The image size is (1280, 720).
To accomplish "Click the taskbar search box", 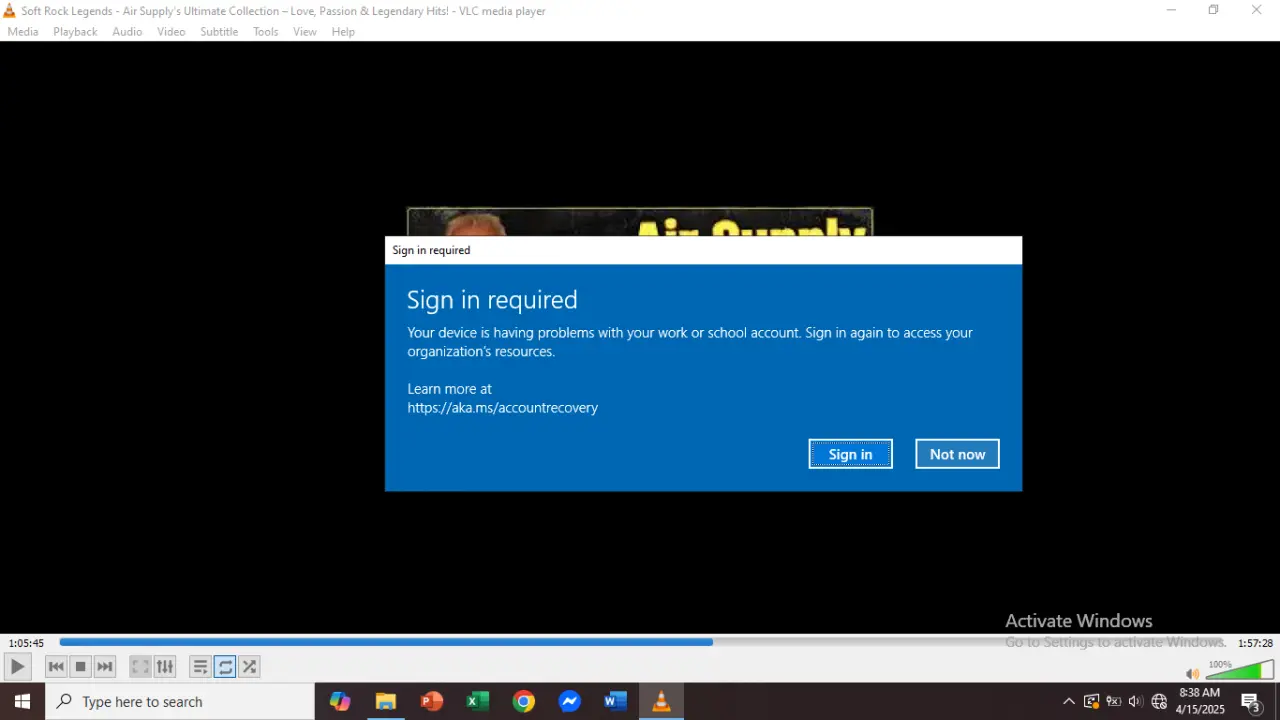I will 180,701.
